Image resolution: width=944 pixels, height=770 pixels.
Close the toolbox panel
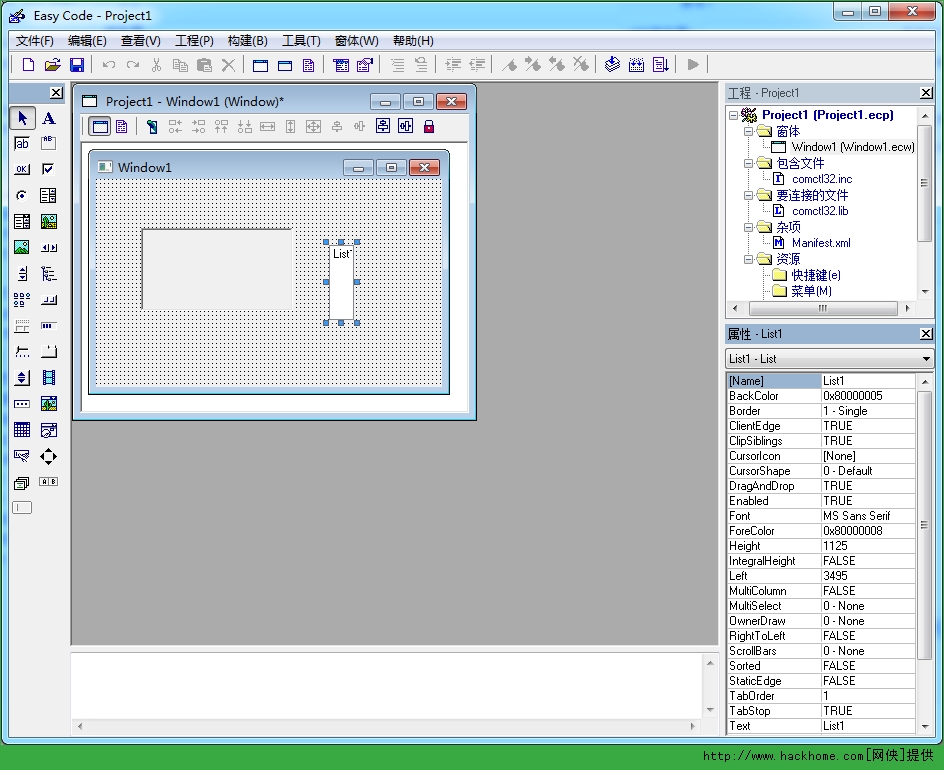(x=56, y=93)
